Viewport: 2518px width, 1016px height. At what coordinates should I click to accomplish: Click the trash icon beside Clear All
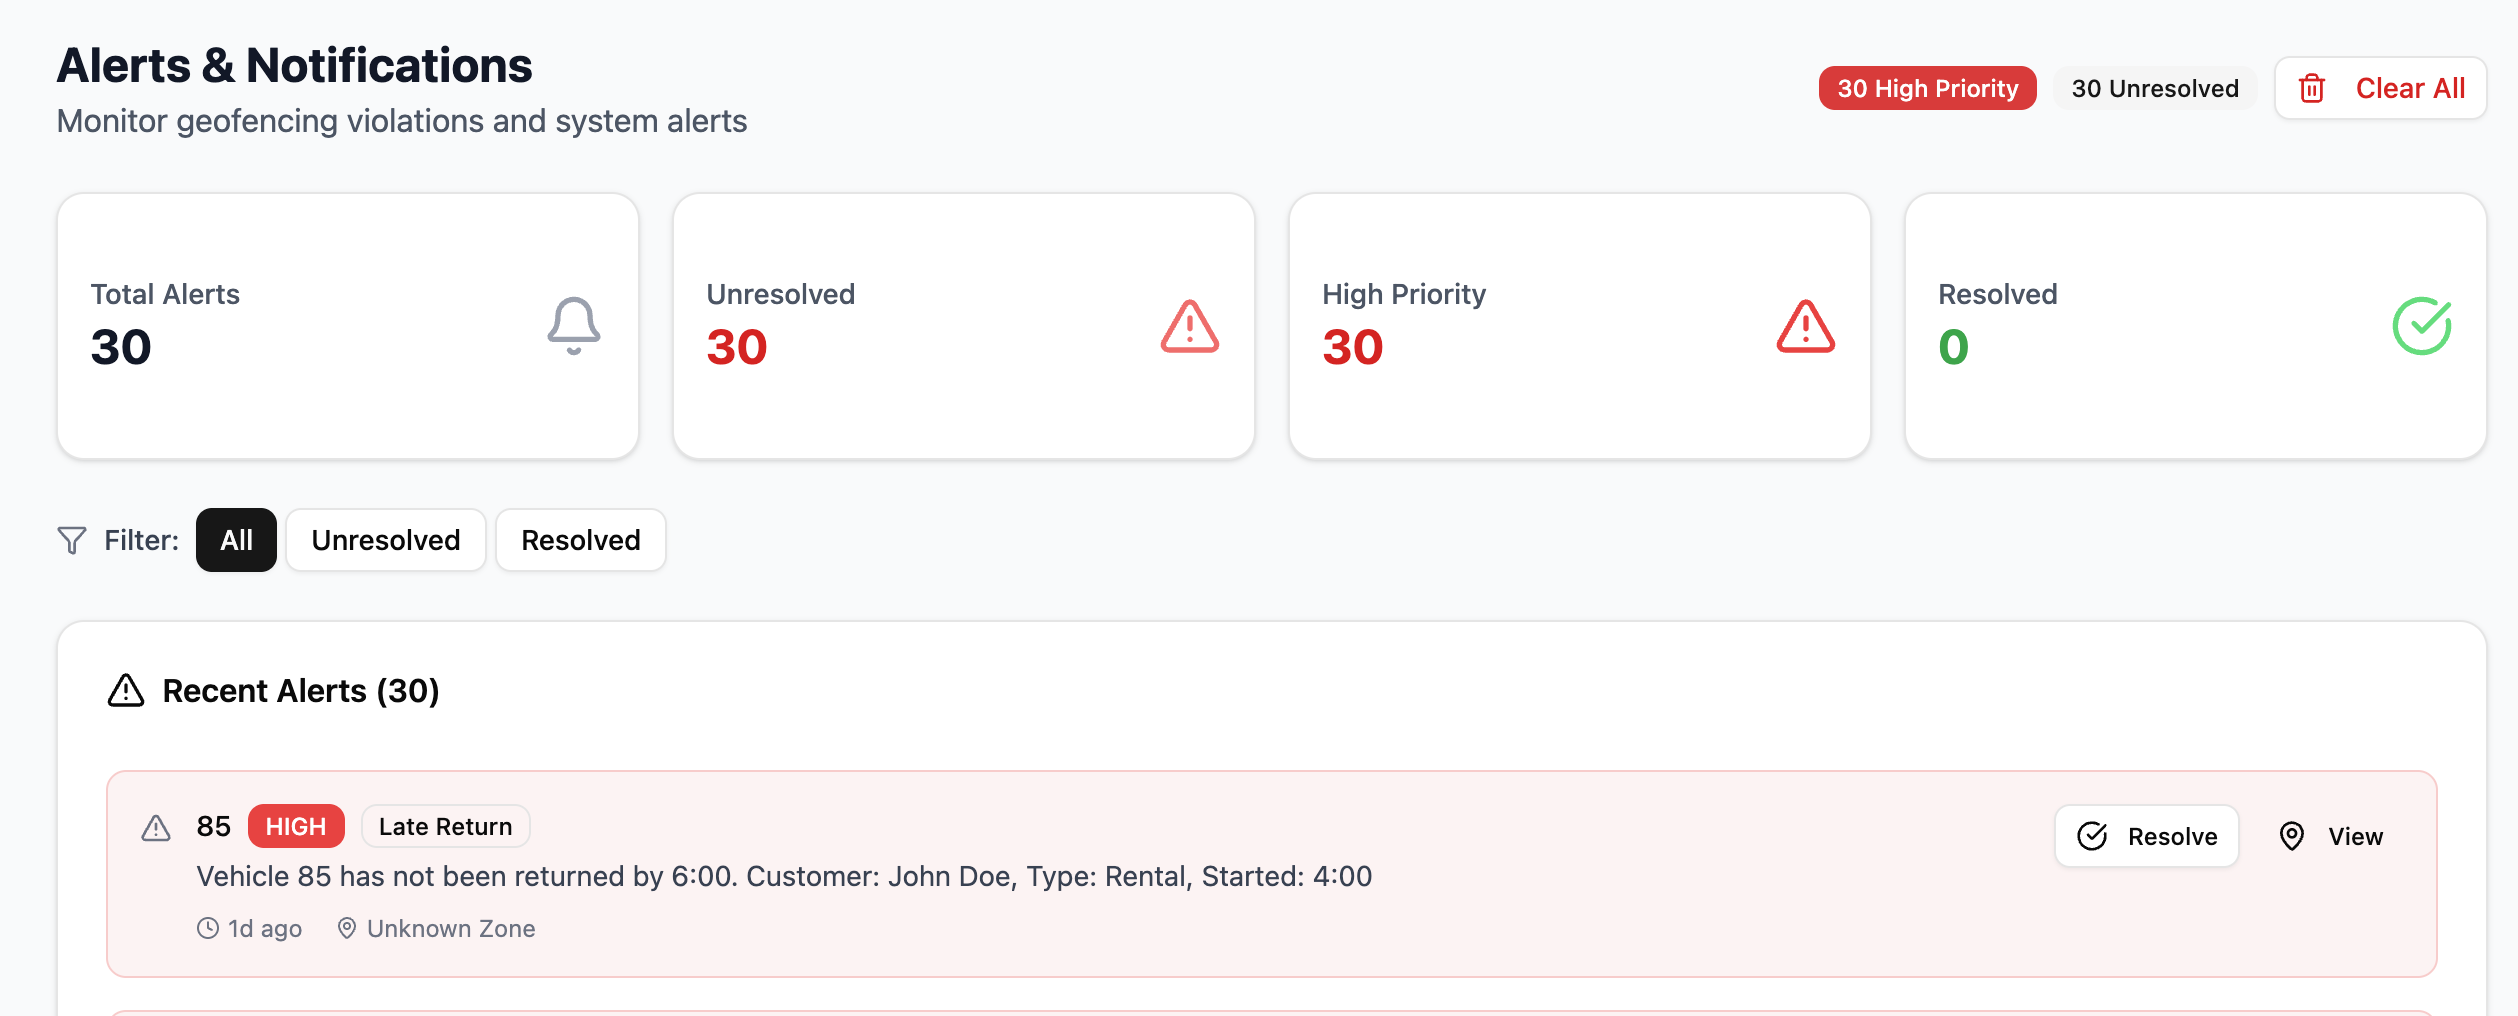click(x=2311, y=89)
